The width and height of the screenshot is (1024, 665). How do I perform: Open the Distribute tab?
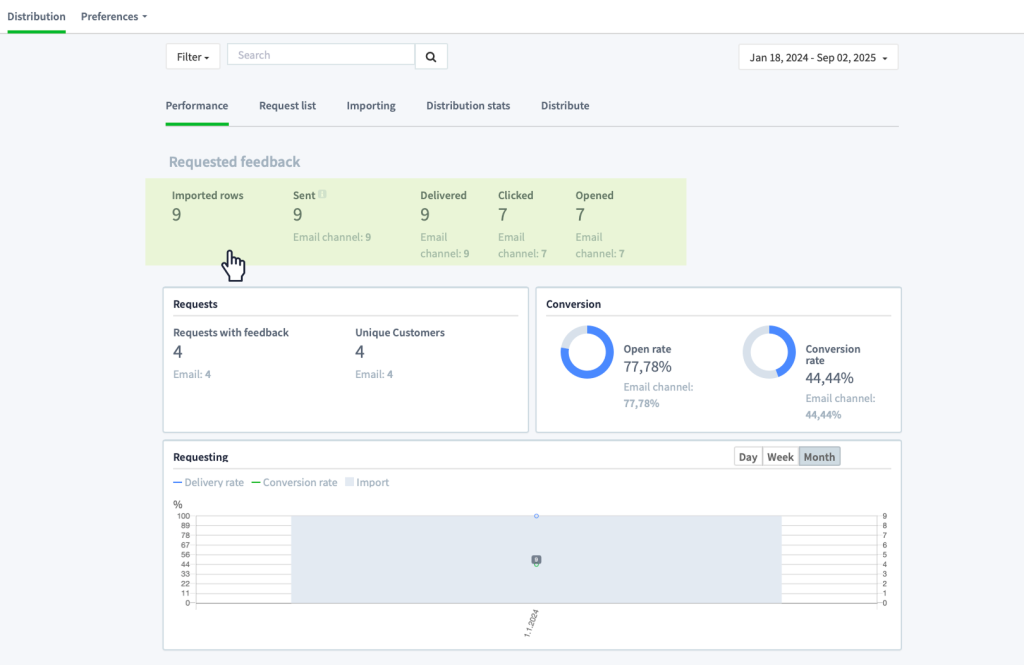[x=565, y=106]
